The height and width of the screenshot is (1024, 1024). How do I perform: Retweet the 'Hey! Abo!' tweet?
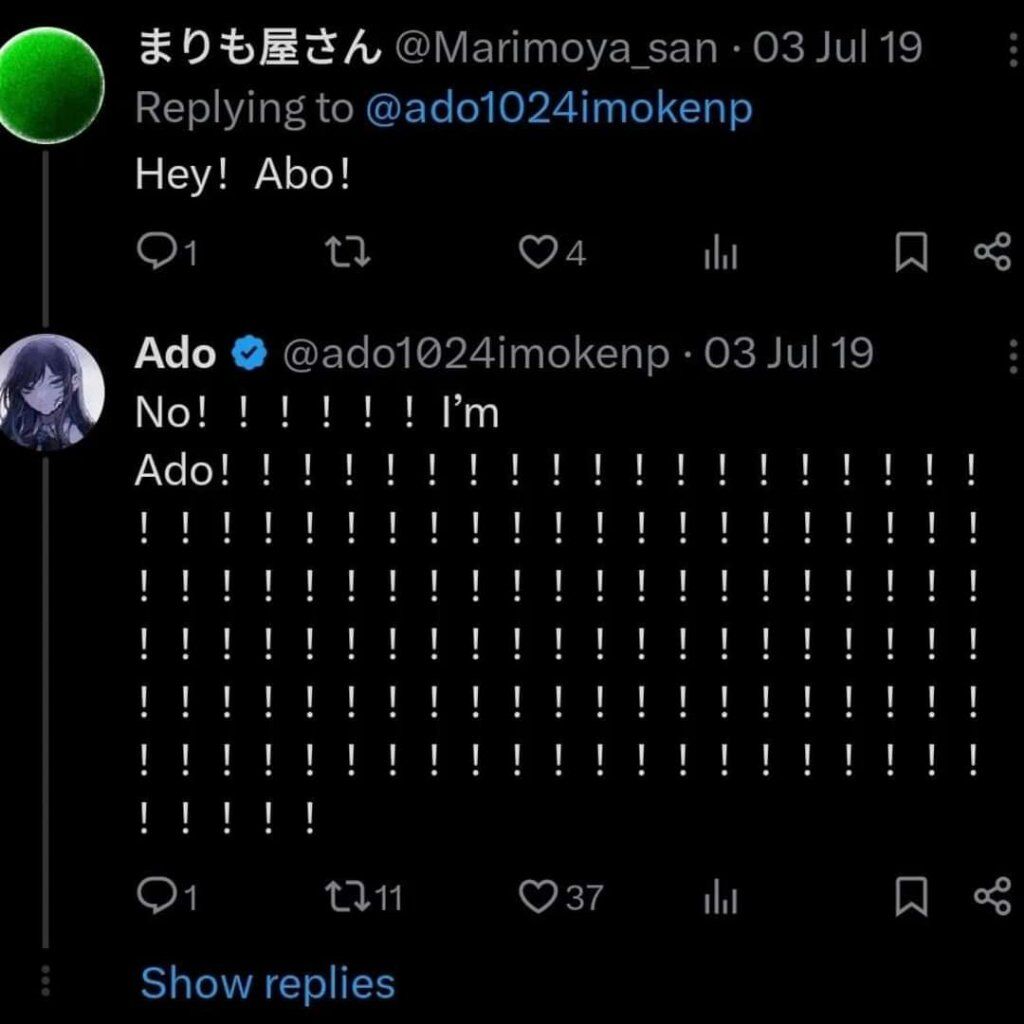(349, 253)
